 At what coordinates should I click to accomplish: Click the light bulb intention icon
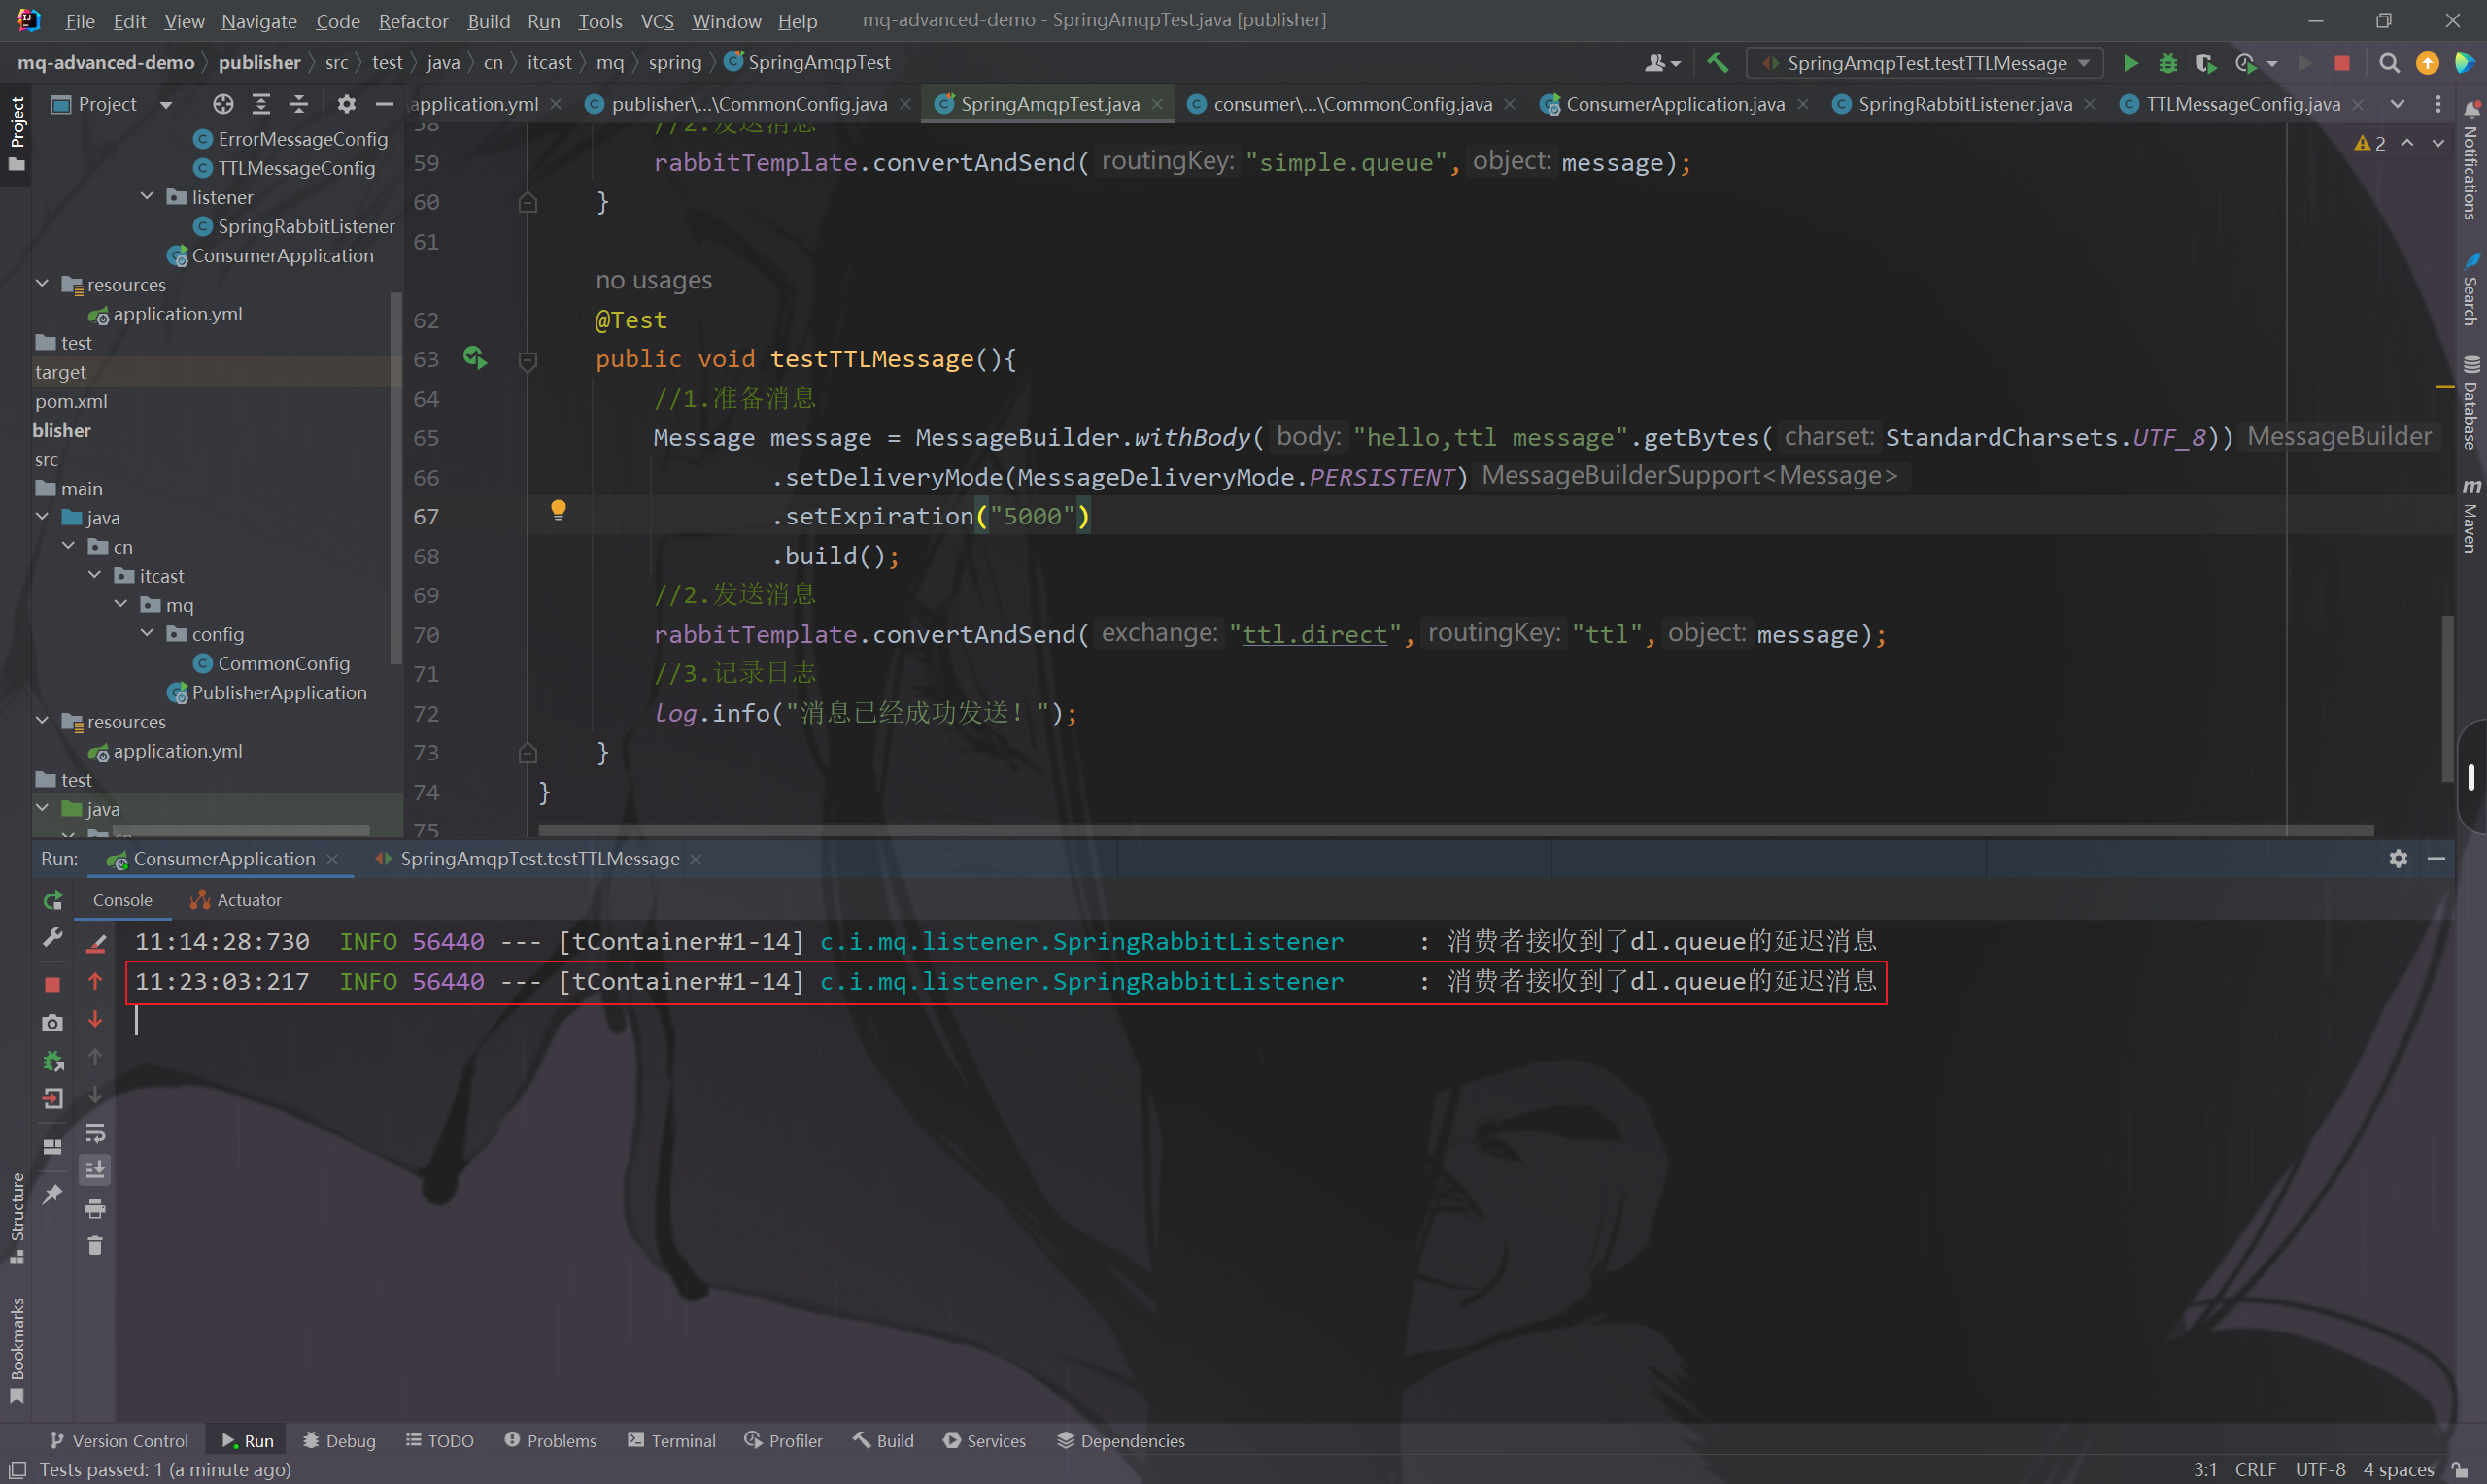[x=558, y=510]
